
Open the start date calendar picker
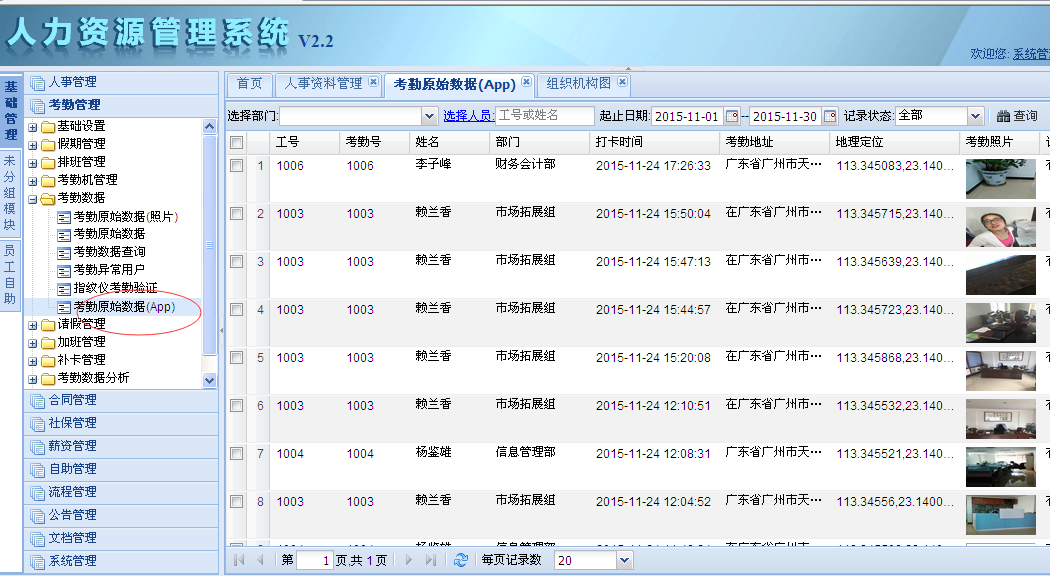(x=732, y=116)
